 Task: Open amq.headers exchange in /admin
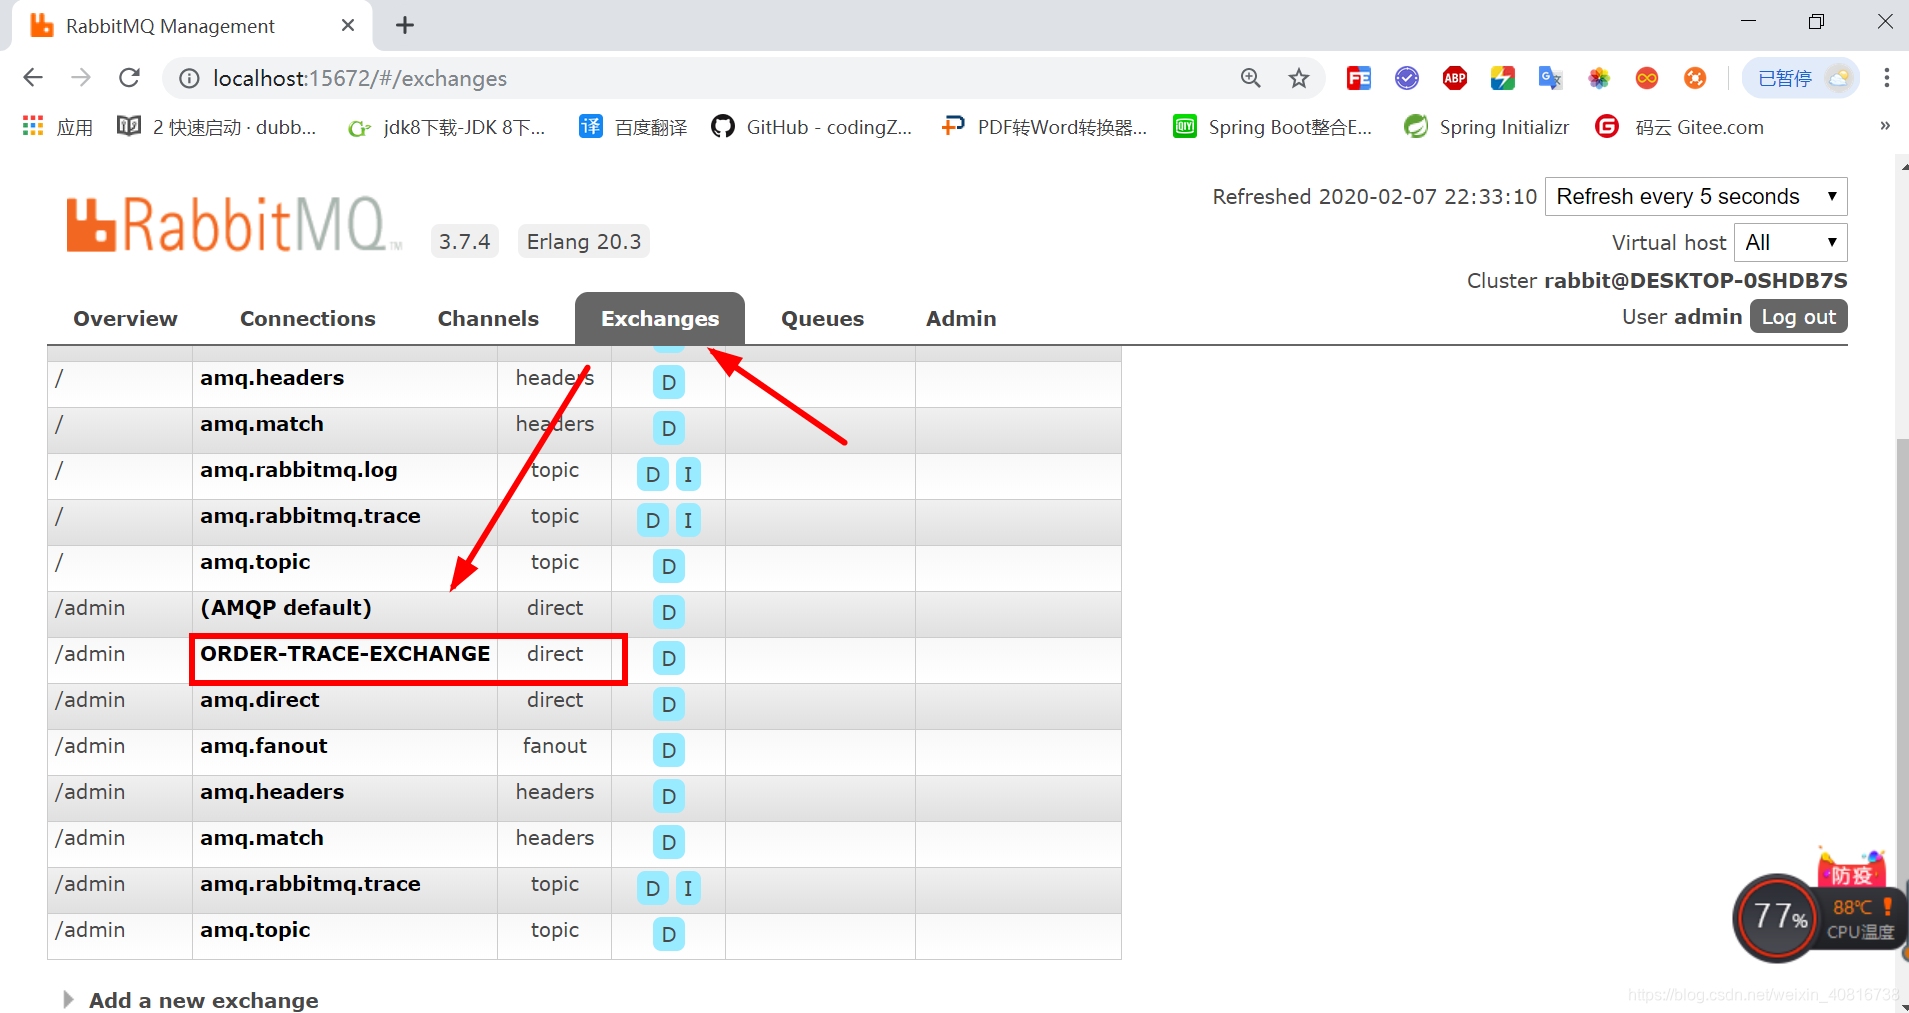click(x=272, y=792)
